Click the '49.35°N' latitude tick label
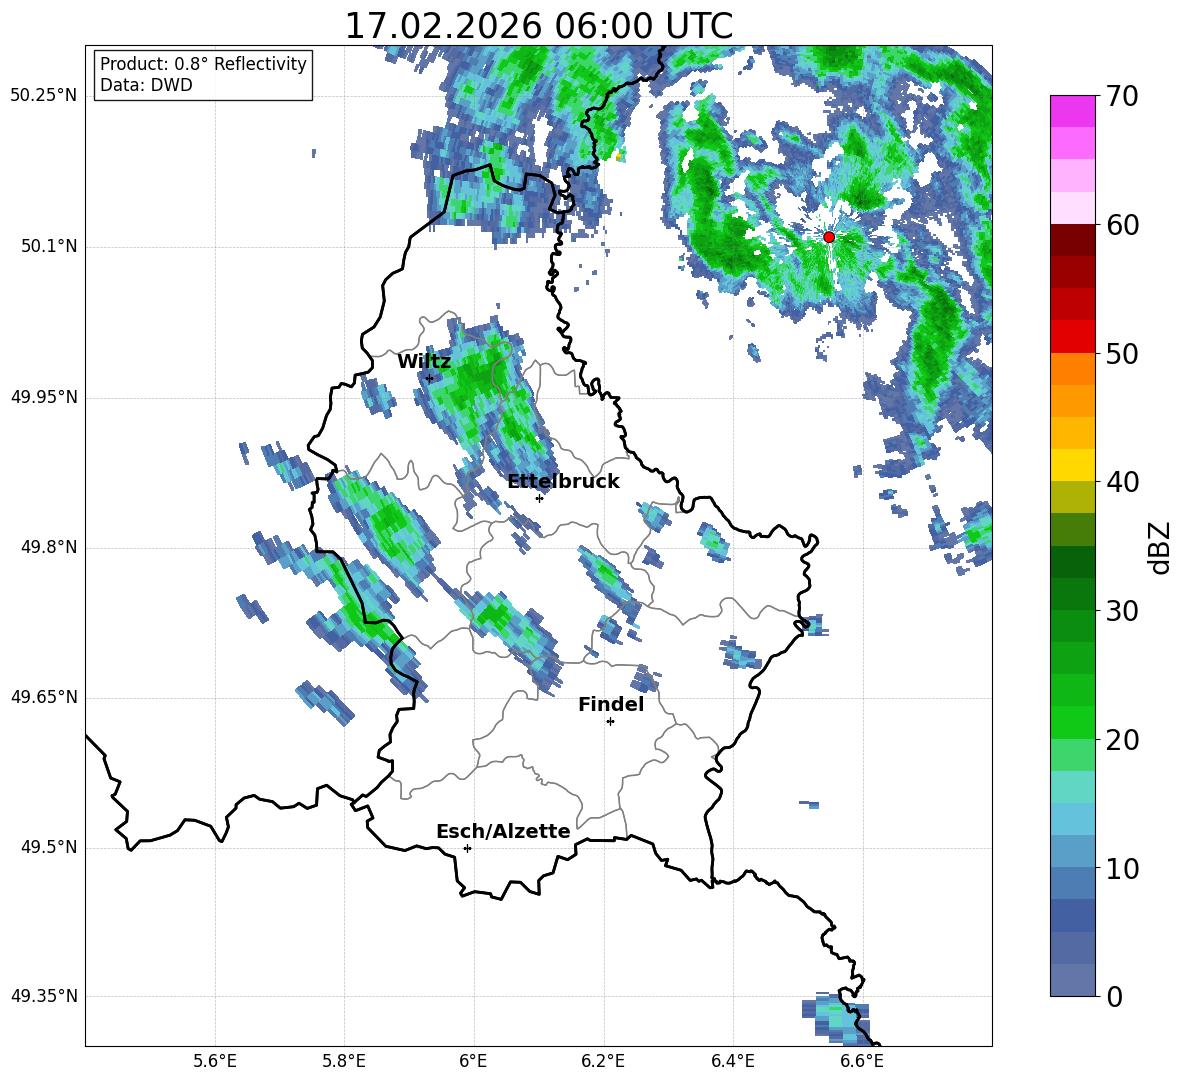The width and height of the screenshot is (1184, 1081). click(44, 996)
